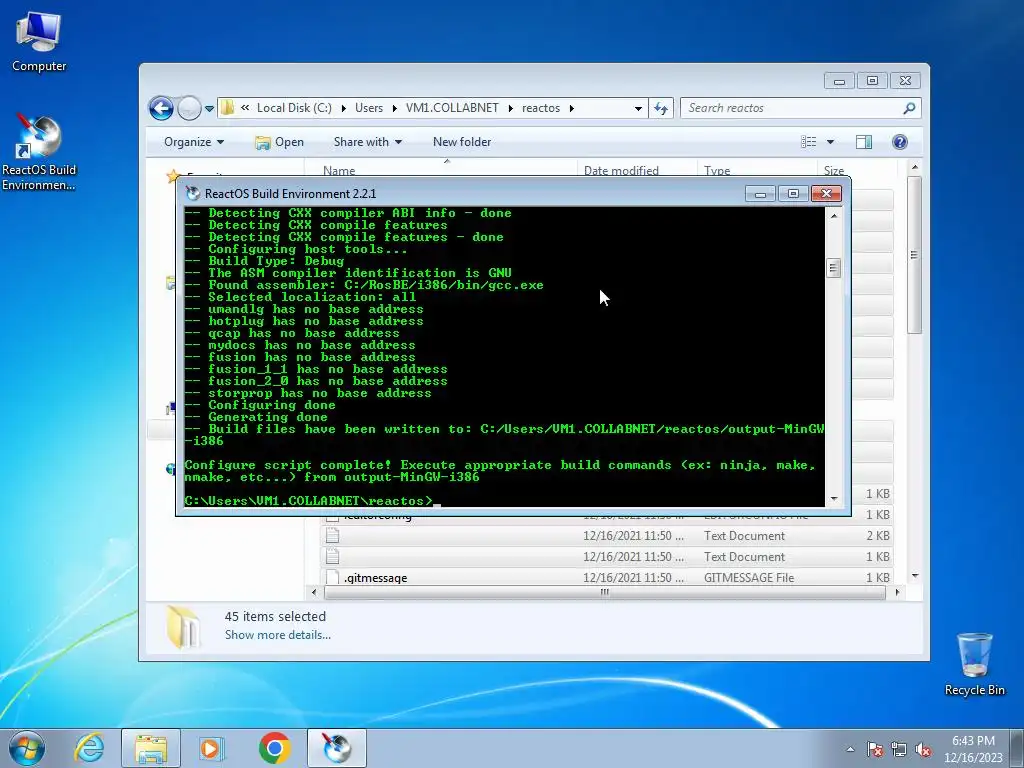Launch Google Chrome from the taskbar

[274, 748]
